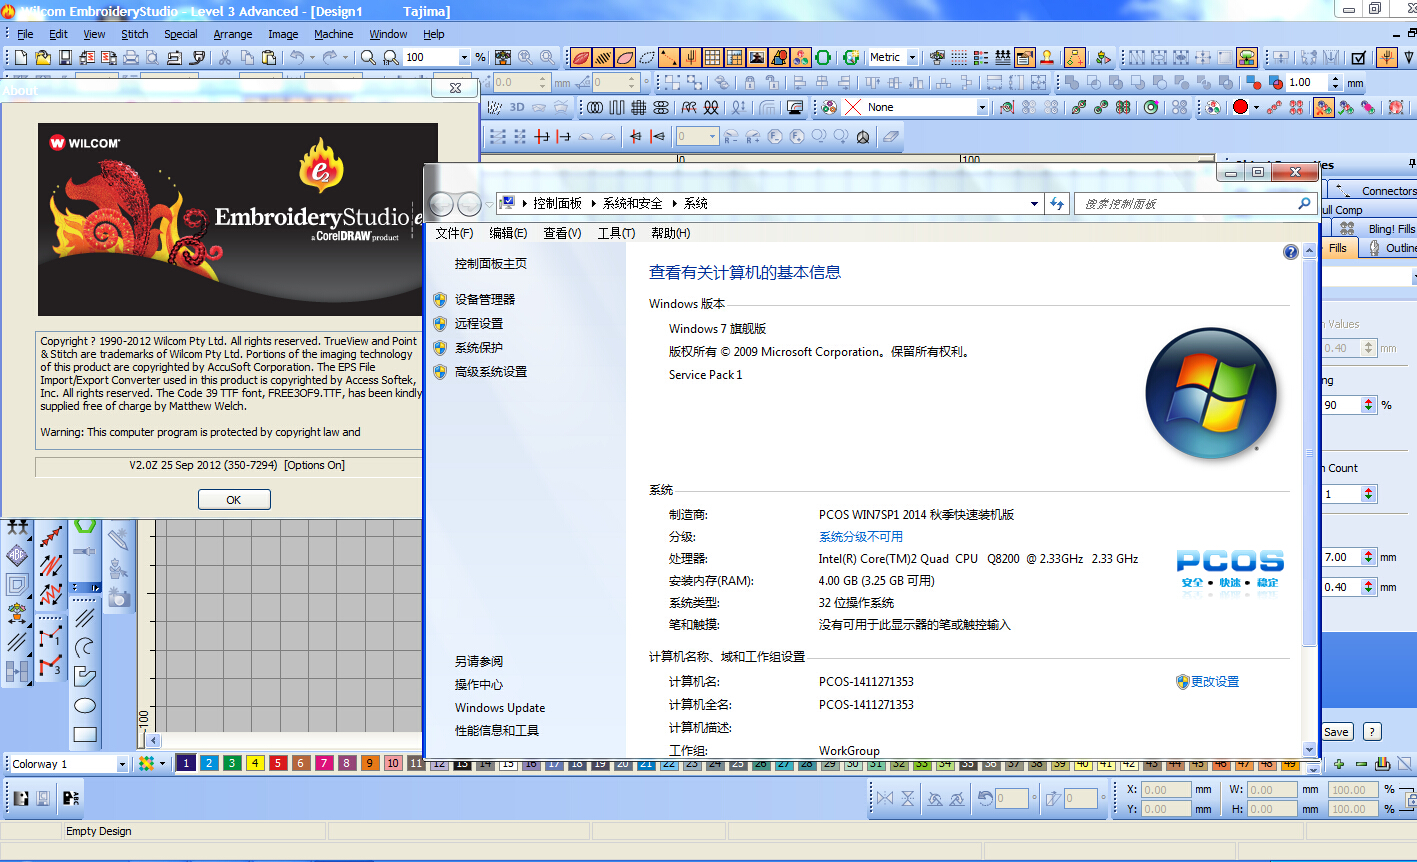The width and height of the screenshot is (1417, 862).
Task: Open the Machine menu
Action: tap(334, 34)
